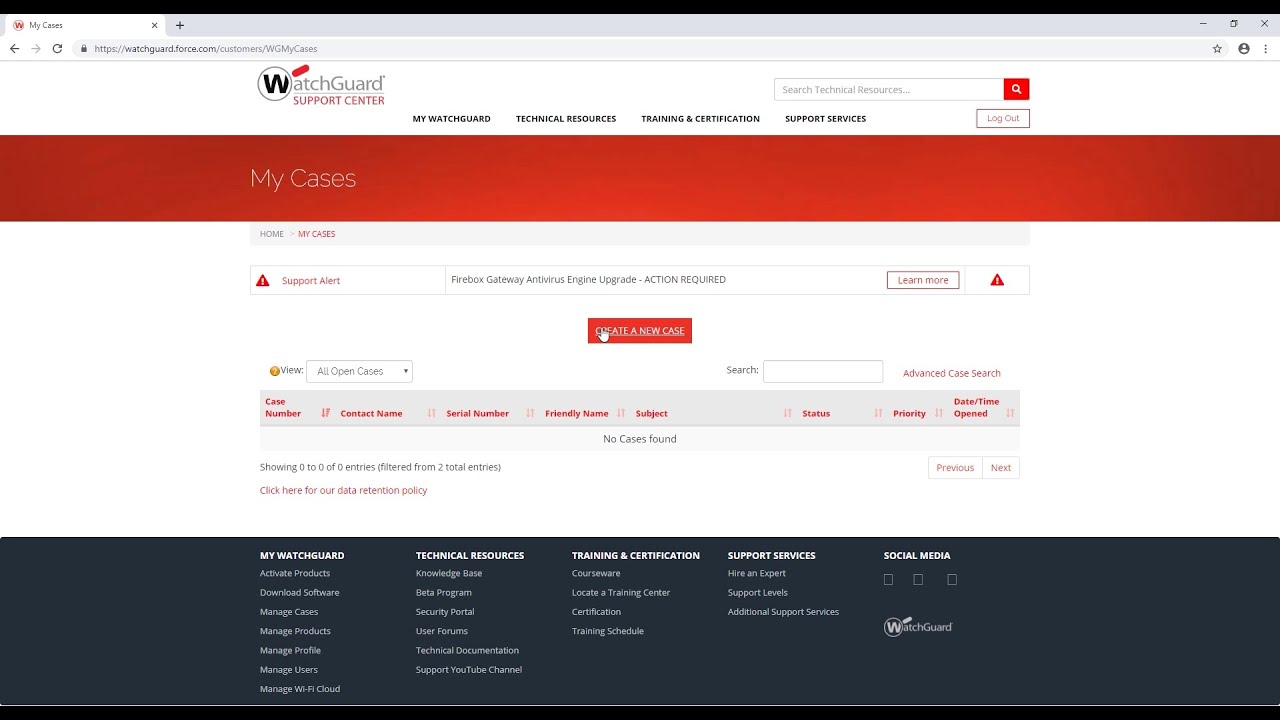Image resolution: width=1280 pixels, height=720 pixels.
Task: Sort by Status column arrows
Action: point(878,413)
